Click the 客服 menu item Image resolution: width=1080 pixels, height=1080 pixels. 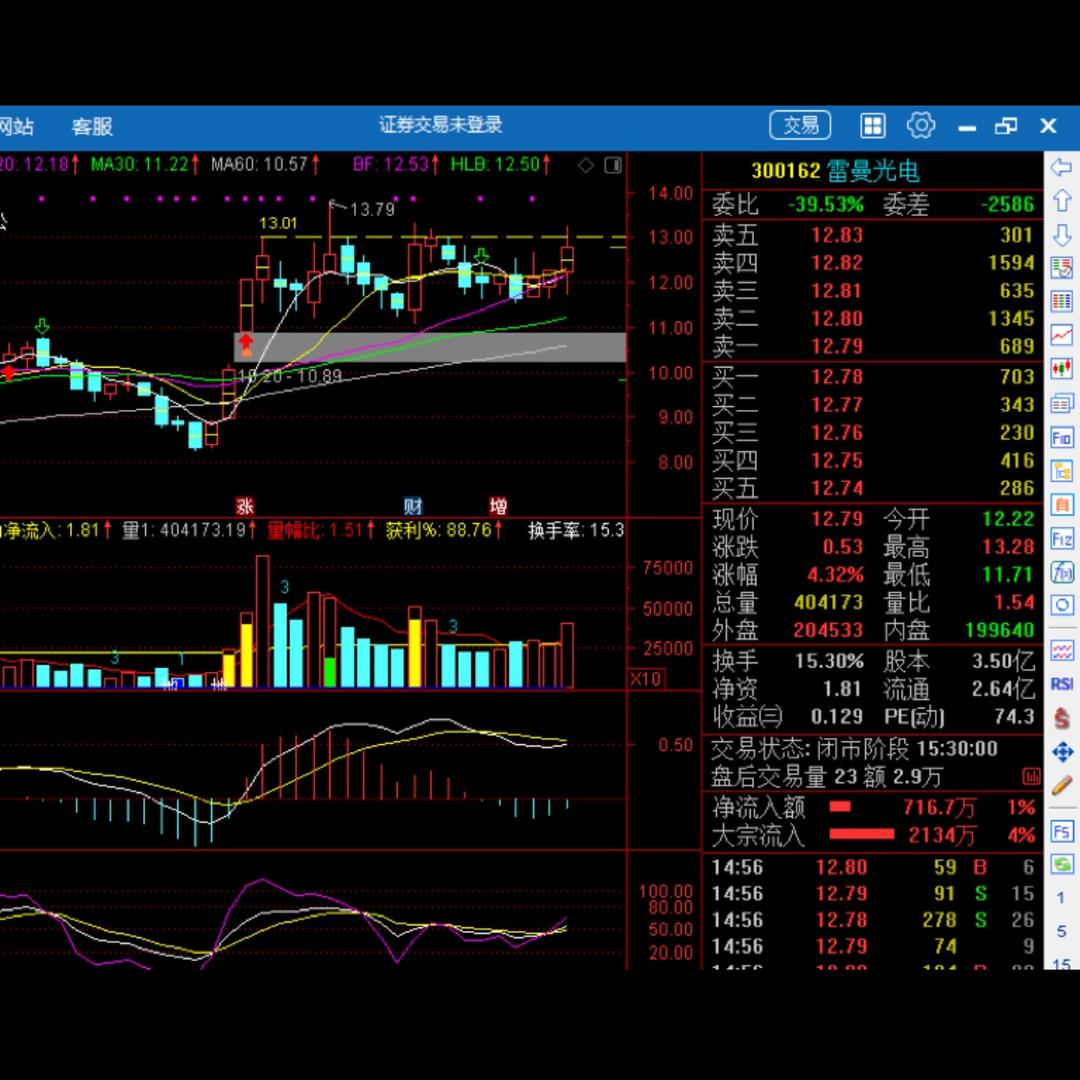click(x=92, y=127)
